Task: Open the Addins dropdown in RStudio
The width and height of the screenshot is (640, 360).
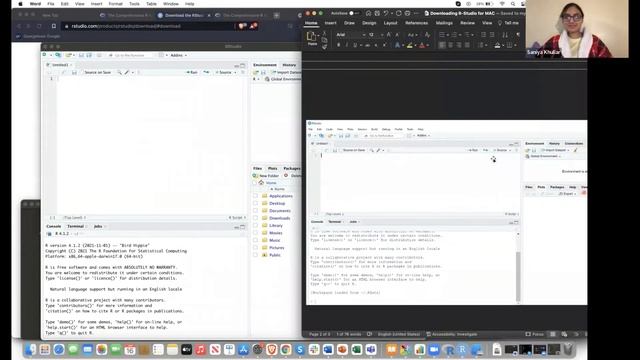Action: click(178, 55)
